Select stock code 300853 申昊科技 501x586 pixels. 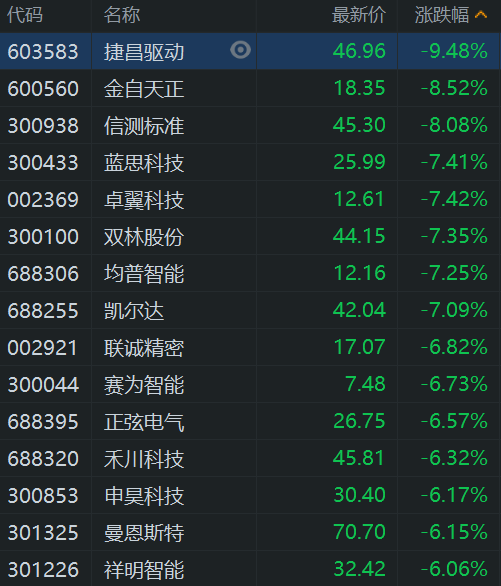pyautogui.click(x=43, y=496)
